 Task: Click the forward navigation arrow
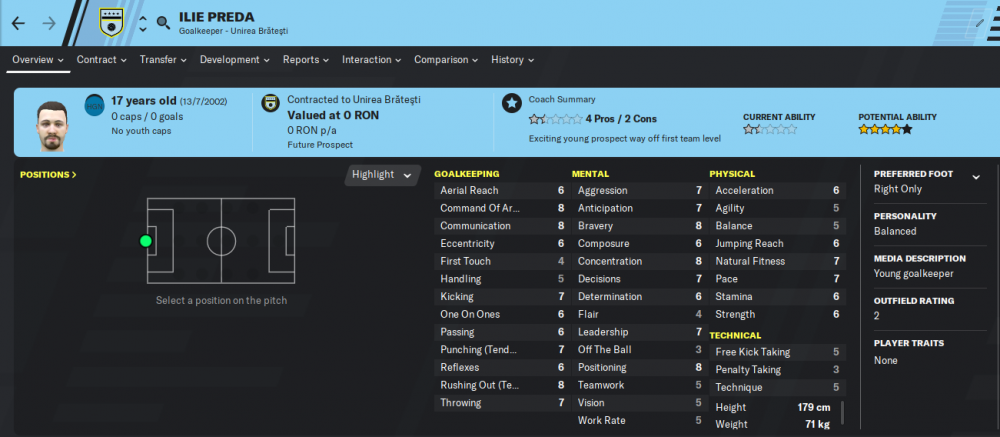tap(49, 24)
